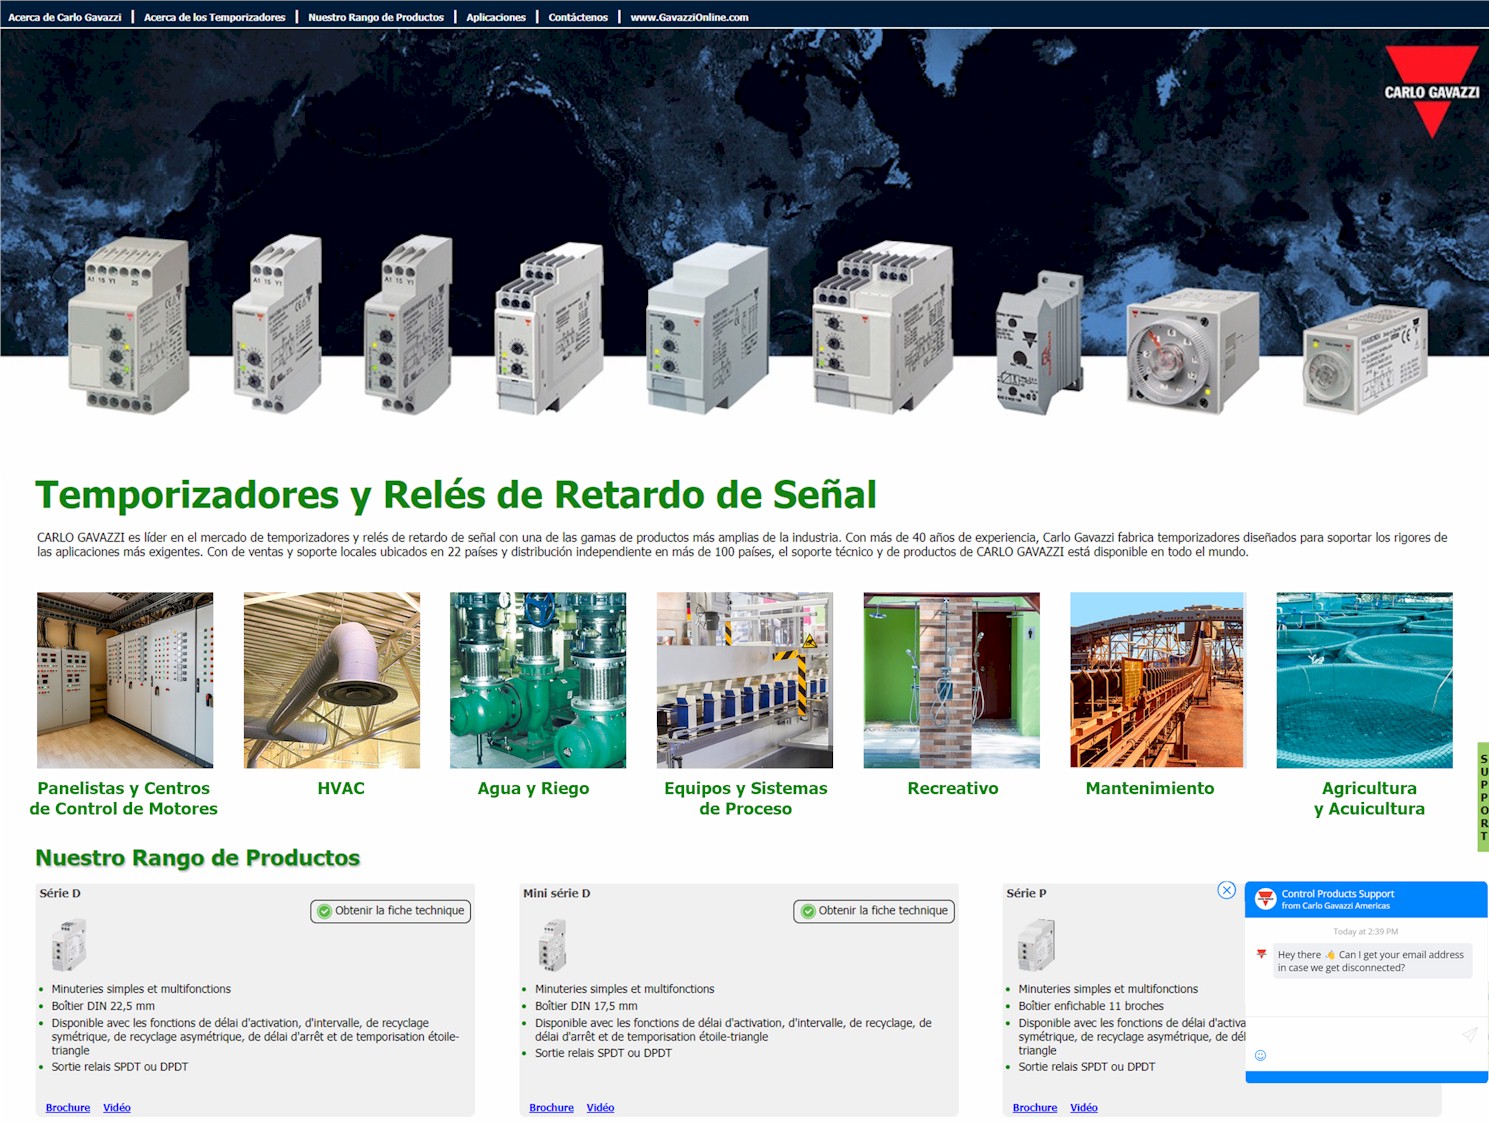Image resolution: width=1489 pixels, height=1126 pixels.
Task: Click the 'Boîtier DIN 17,5 mm' bullet
Action: pyautogui.click(x=586, y=1006)
